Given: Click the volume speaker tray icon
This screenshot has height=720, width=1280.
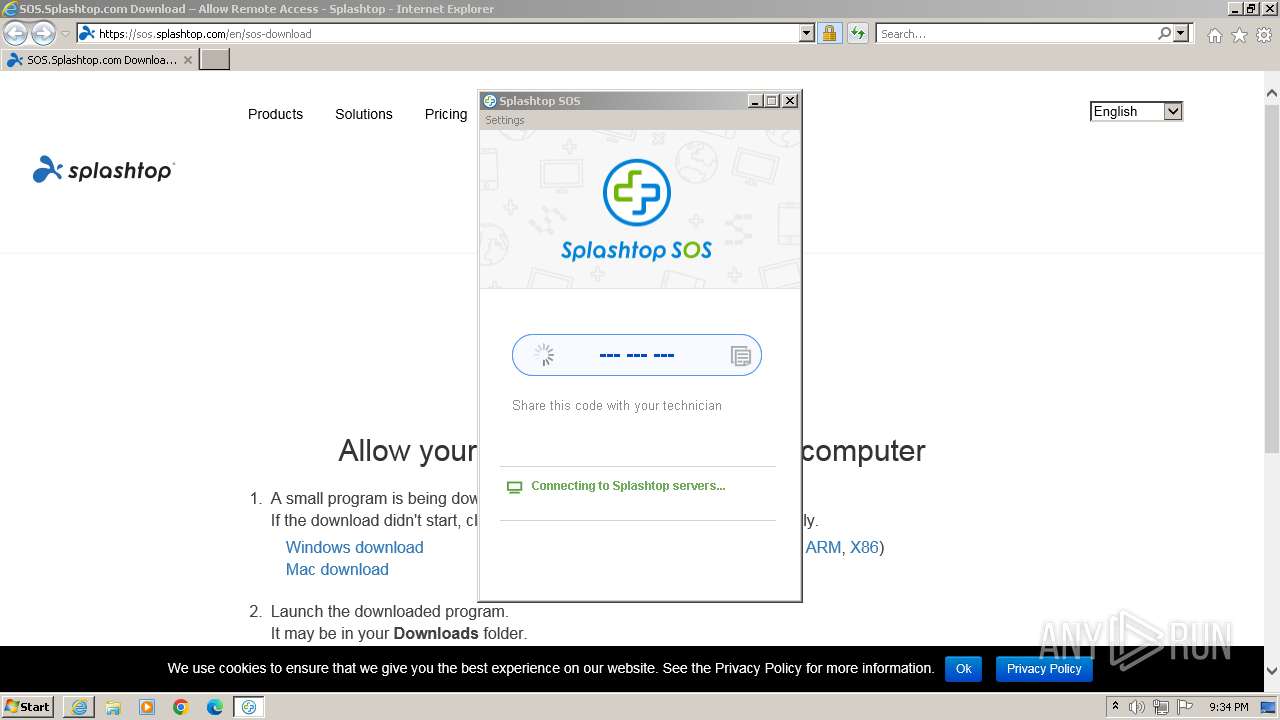Looking at the screenshot, I should pos(1138,707).
